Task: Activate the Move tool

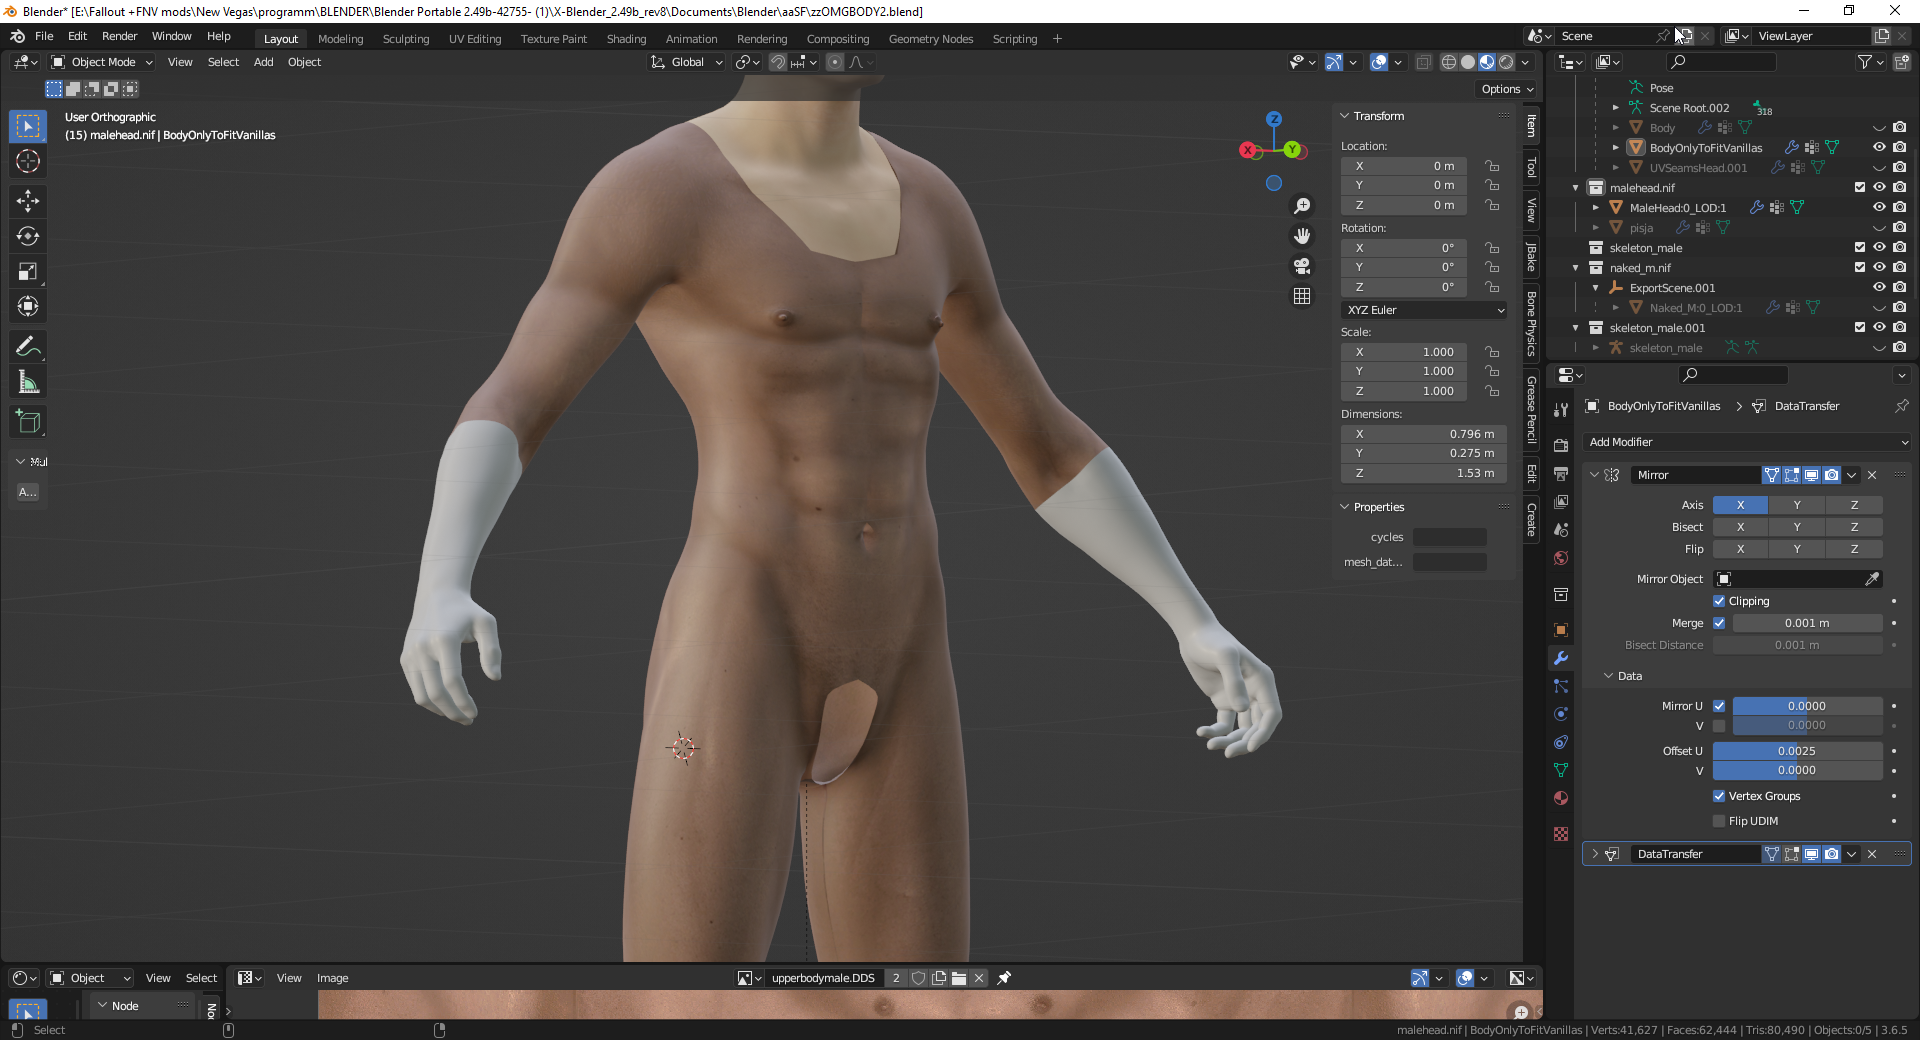Action: click(x=28, y=201)
